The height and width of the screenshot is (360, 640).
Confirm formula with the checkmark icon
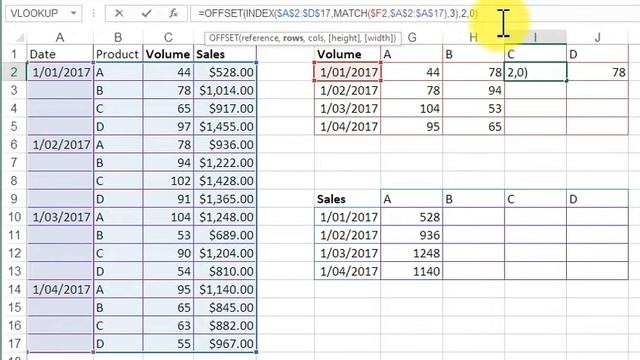coord(146,13)
